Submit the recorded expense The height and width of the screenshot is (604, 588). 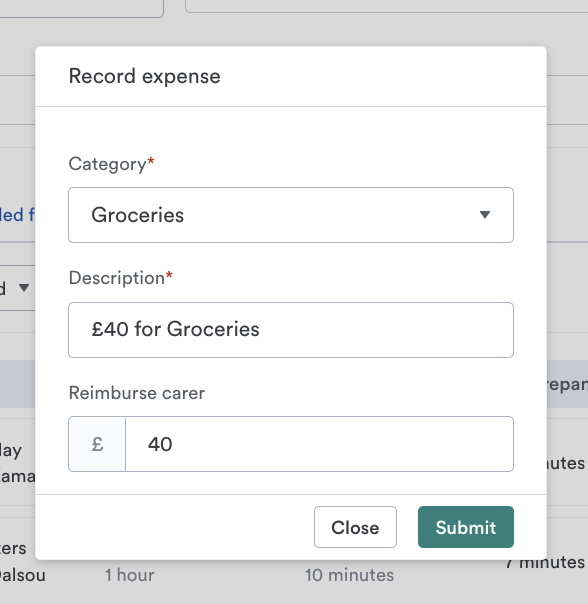(465, 527)
